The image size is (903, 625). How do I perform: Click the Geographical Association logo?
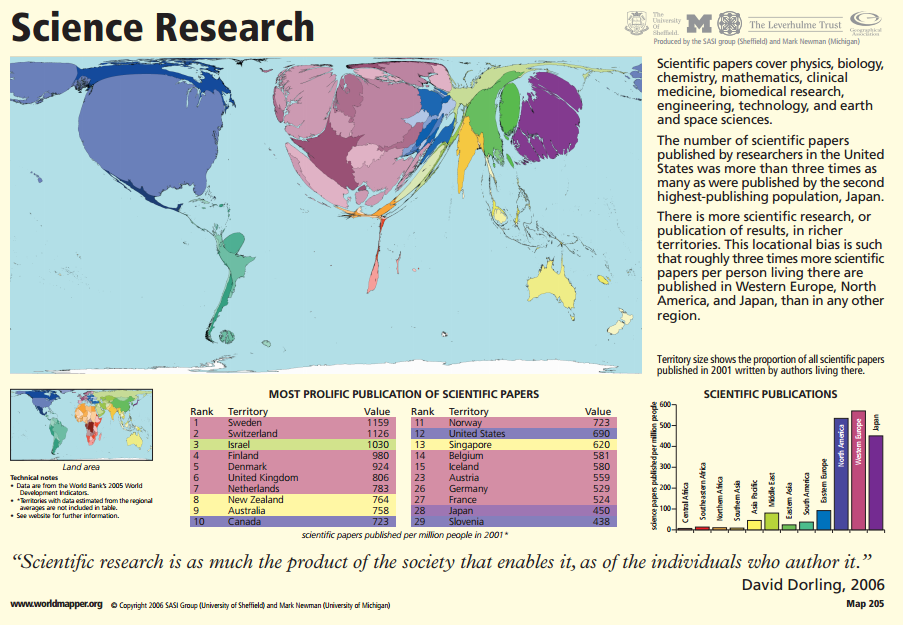pos(866,24)
